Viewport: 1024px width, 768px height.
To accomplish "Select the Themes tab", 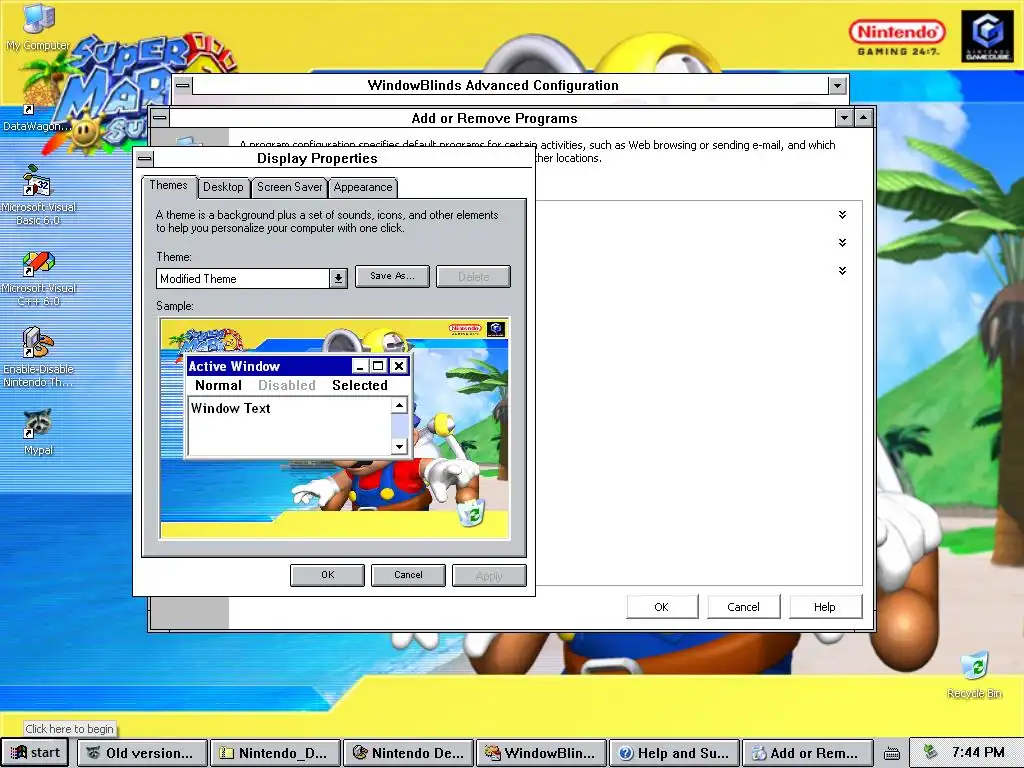I will 168,185.
